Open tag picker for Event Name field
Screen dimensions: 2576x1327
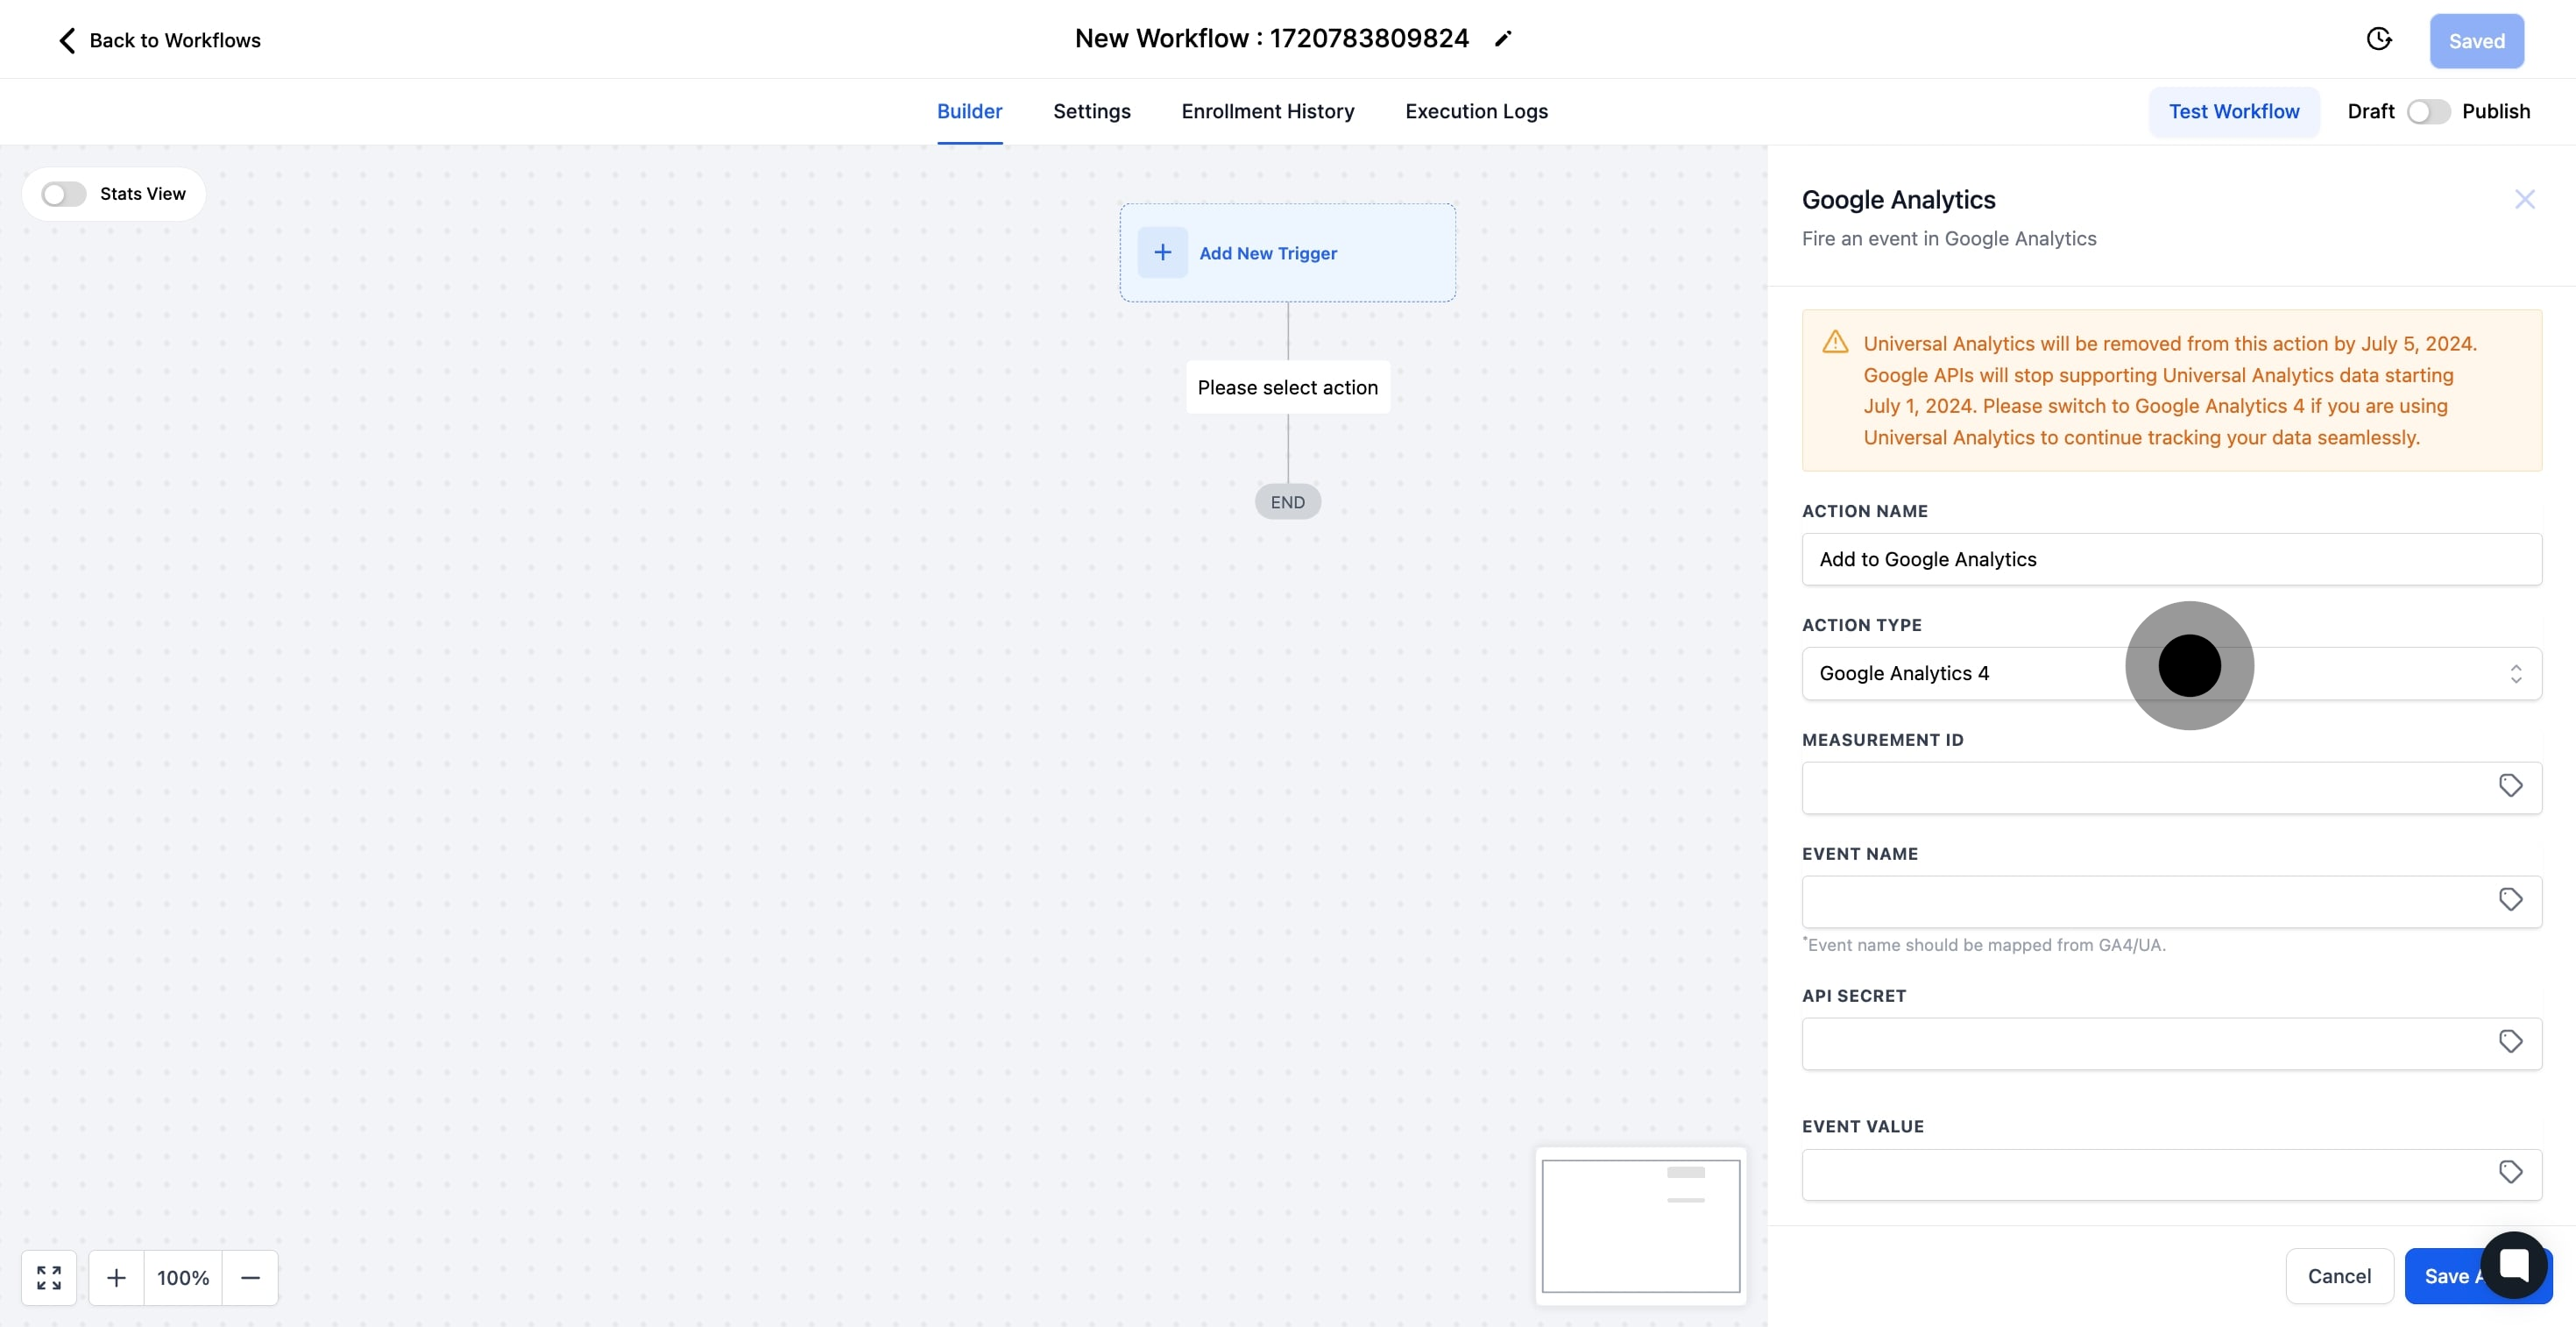click(2510, 899)
